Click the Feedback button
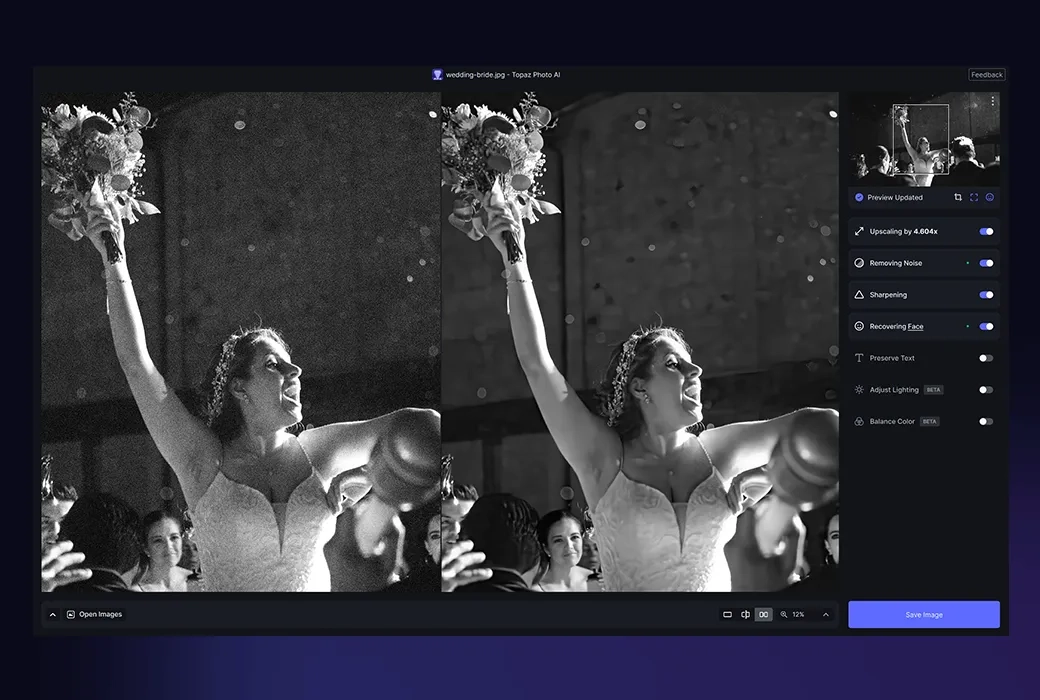 tap(987, 74)
